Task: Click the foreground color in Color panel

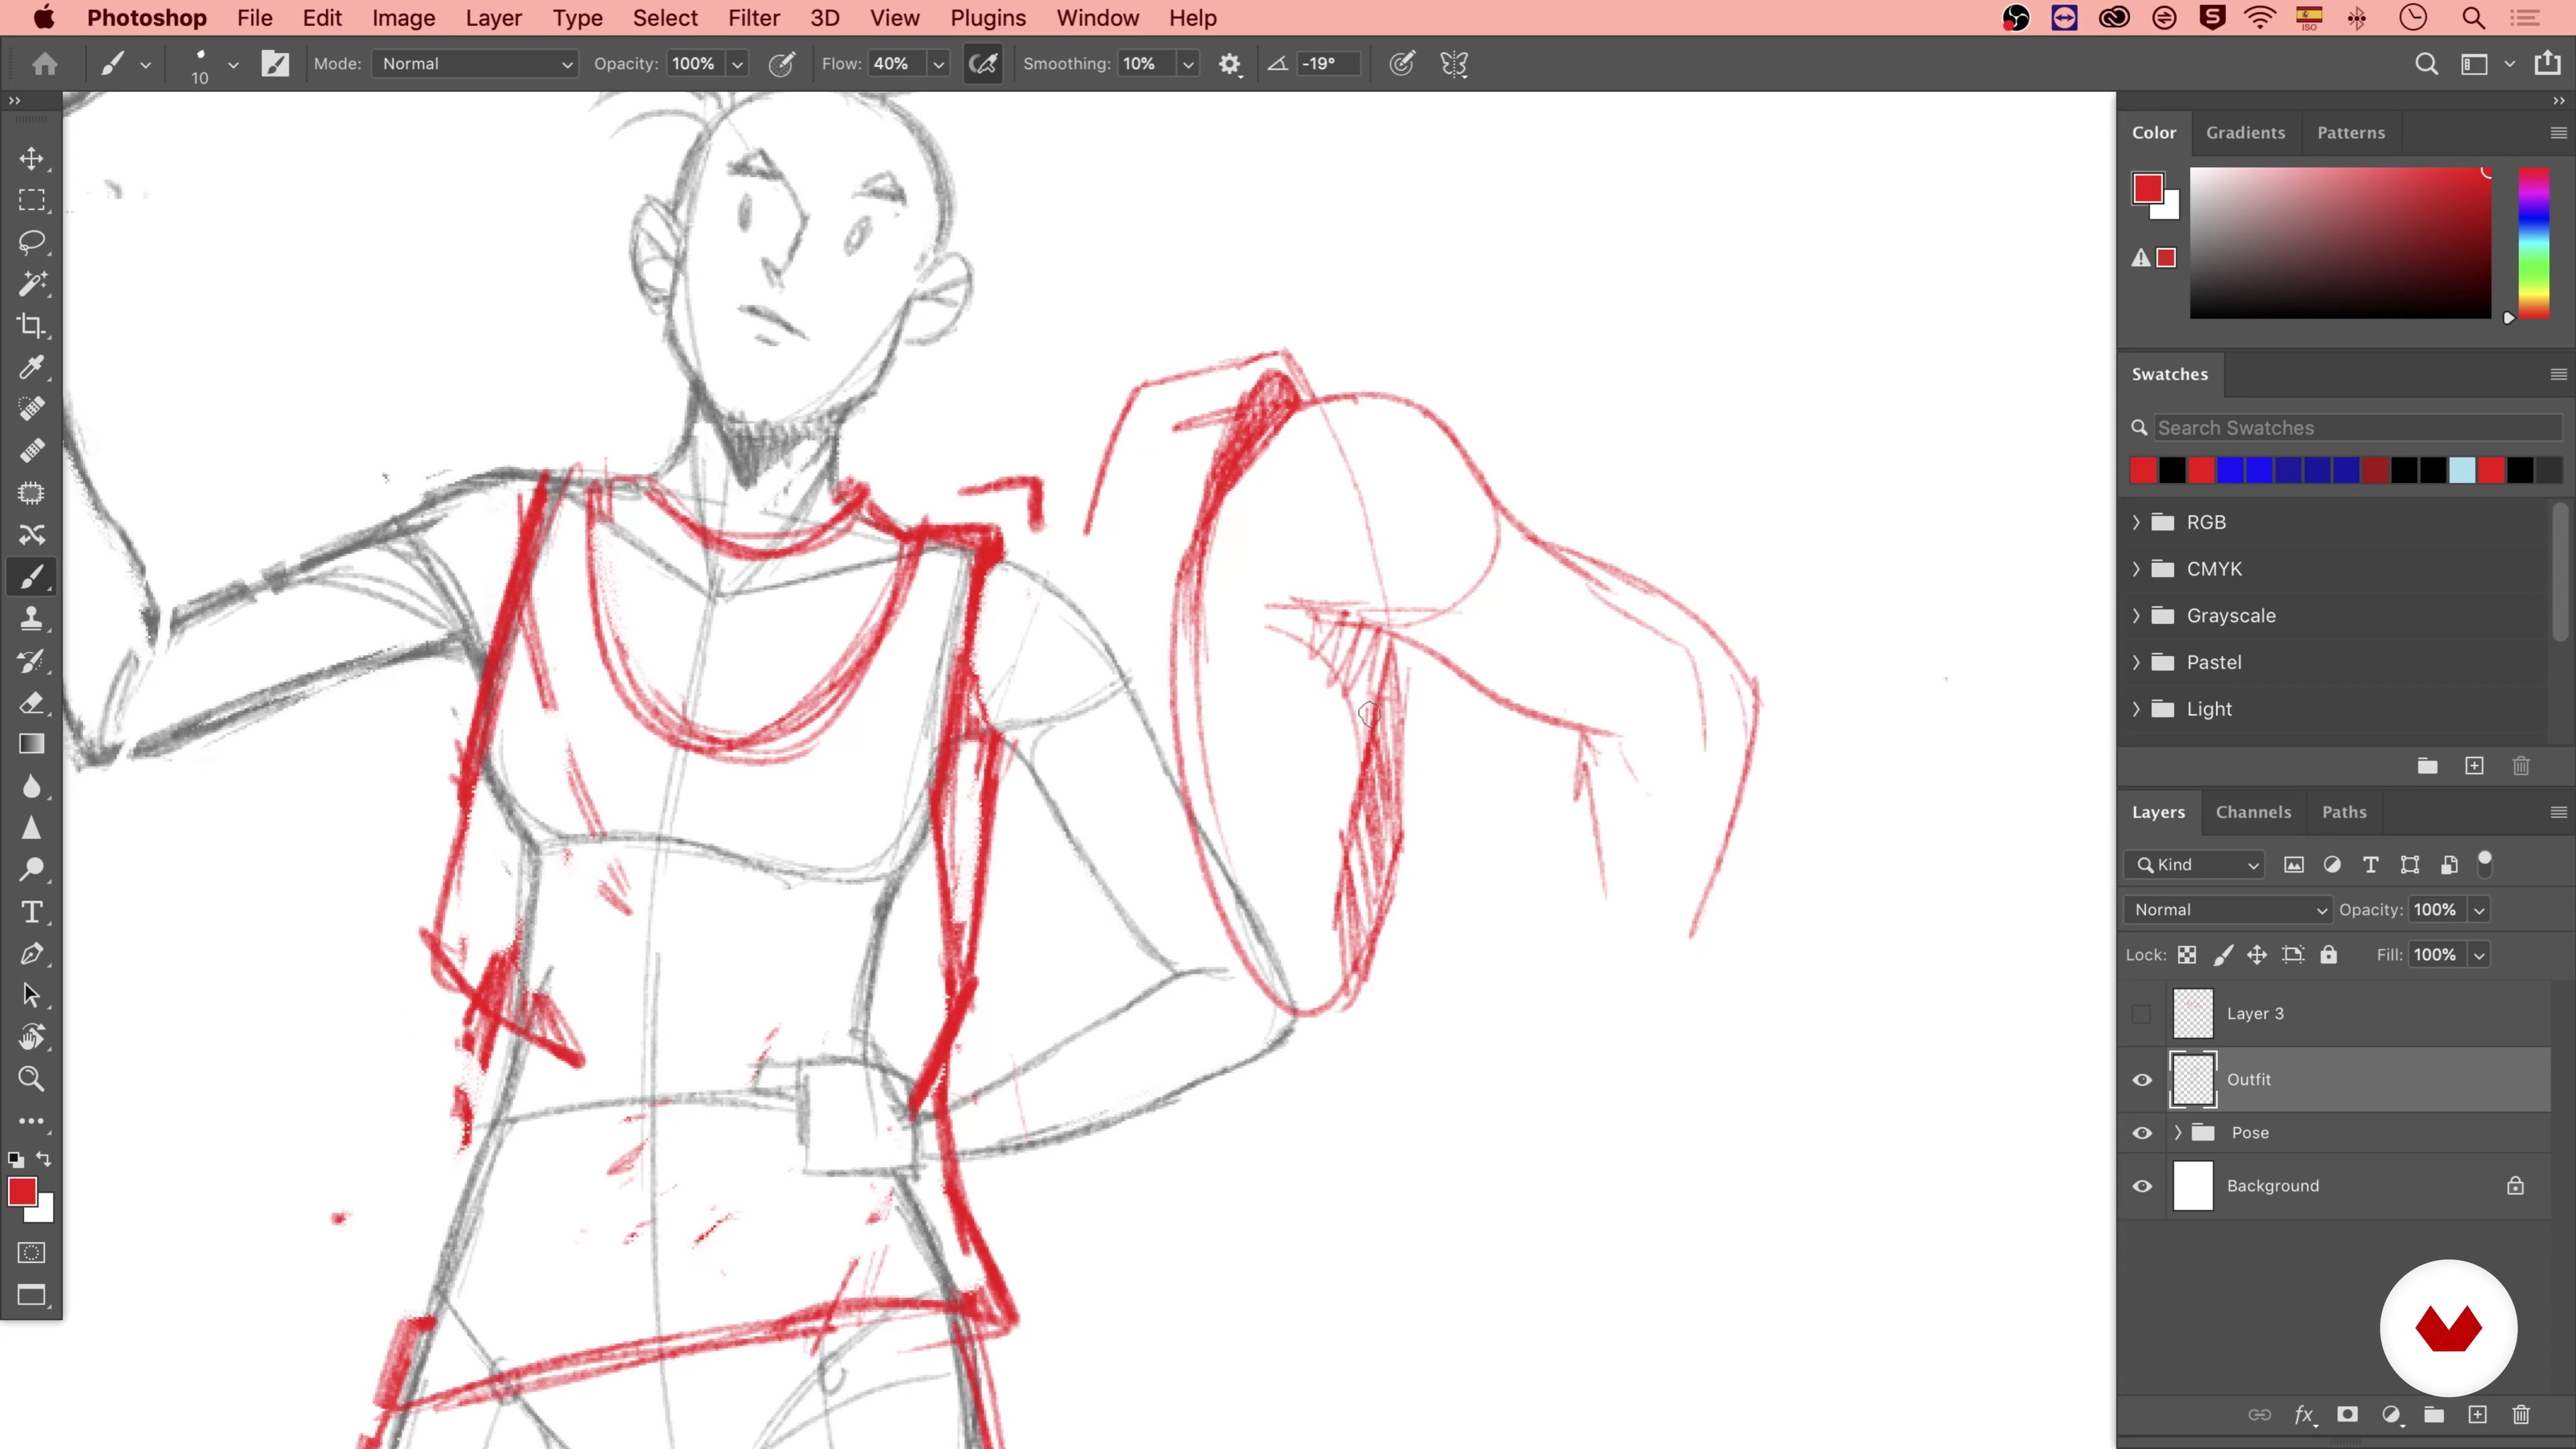Action: tap(2147, 188)
